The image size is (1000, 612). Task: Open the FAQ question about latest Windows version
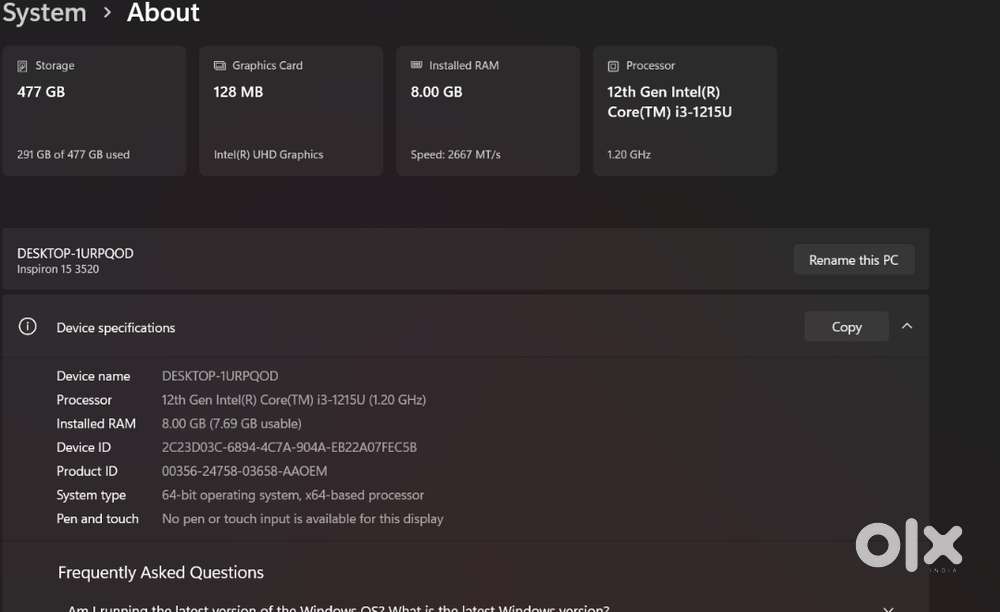tap(338, 607)
